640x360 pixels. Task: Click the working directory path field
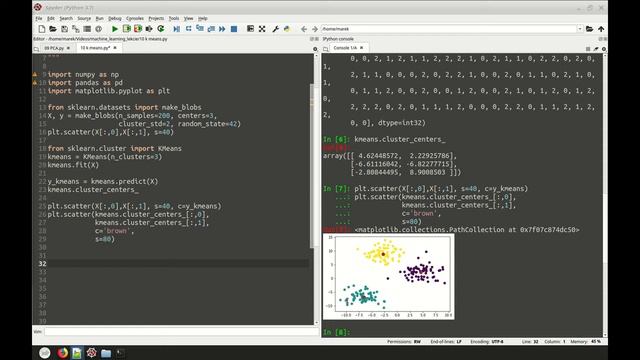(448, 29)
